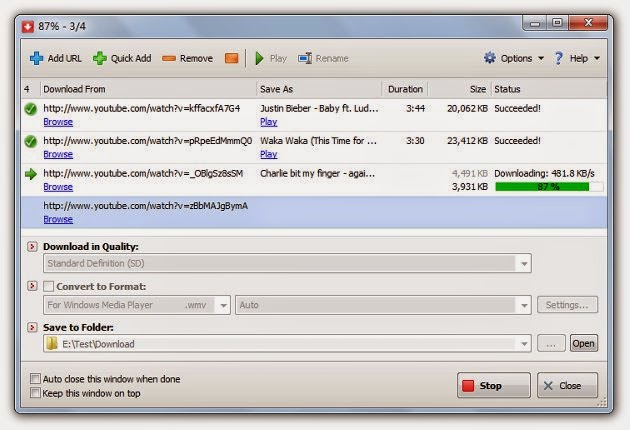Click Play link under Waka Waka file

click(x=269, y=154)
